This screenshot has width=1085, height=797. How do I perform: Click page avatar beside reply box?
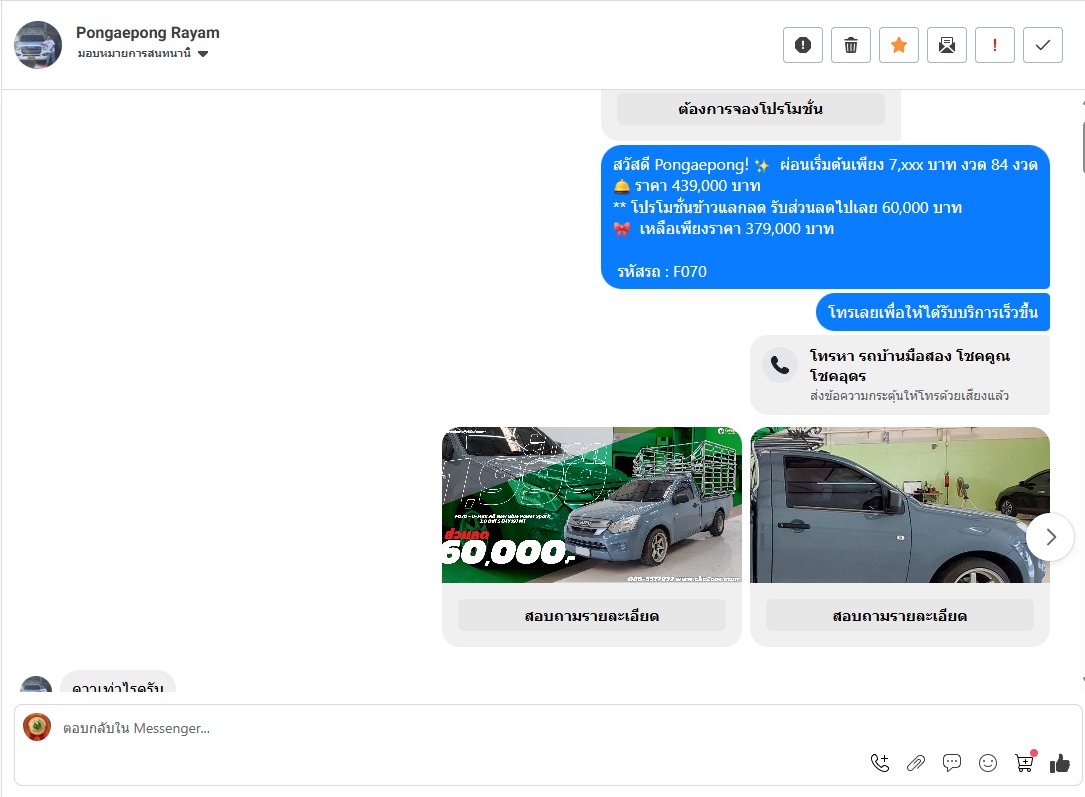[37, 727]
